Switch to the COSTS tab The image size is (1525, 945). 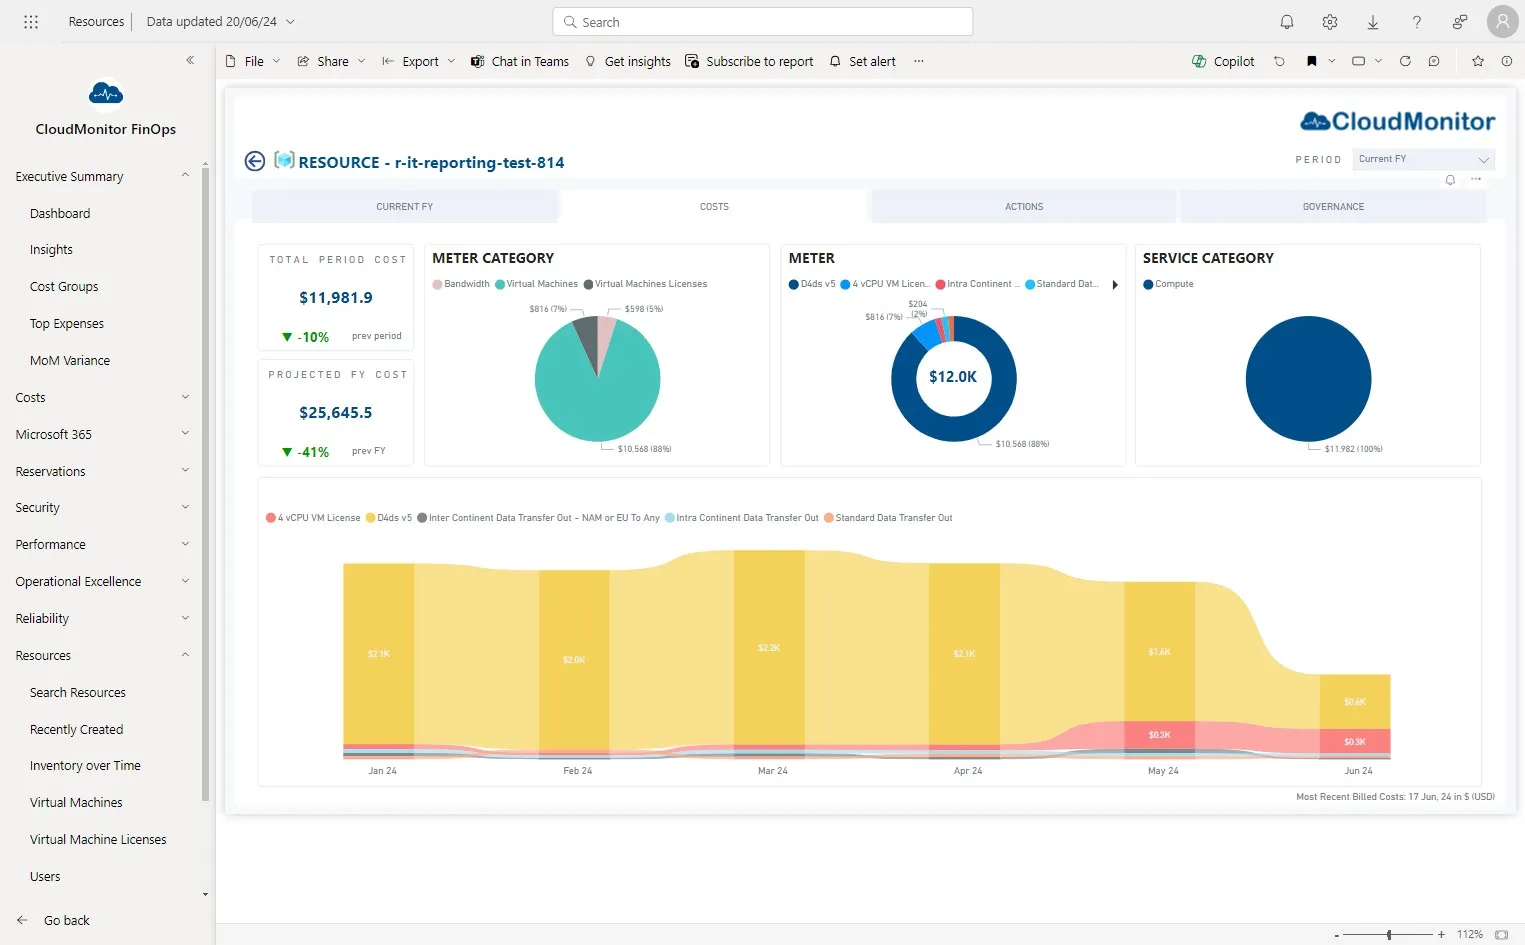pos(714,206)
